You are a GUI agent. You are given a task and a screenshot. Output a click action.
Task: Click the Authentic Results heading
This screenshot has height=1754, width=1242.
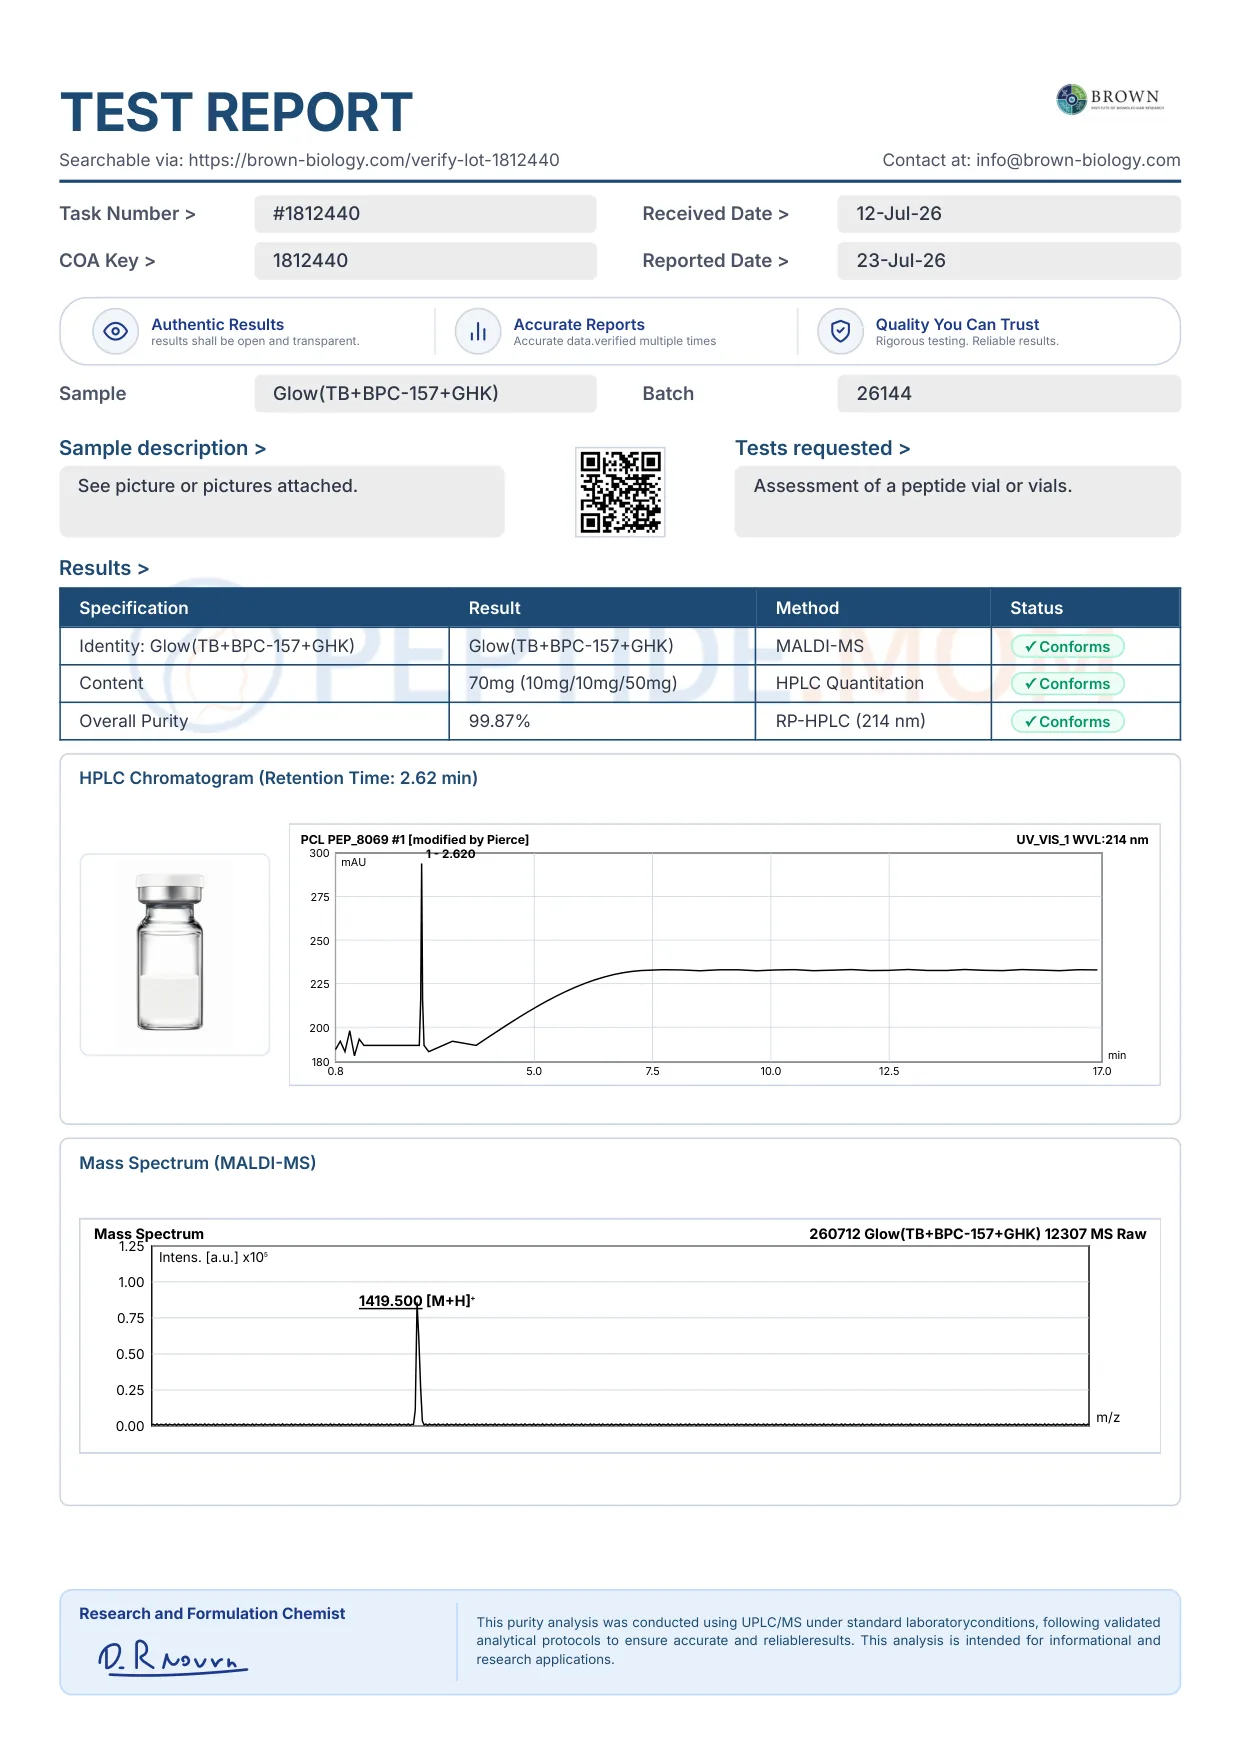point(217,325)
